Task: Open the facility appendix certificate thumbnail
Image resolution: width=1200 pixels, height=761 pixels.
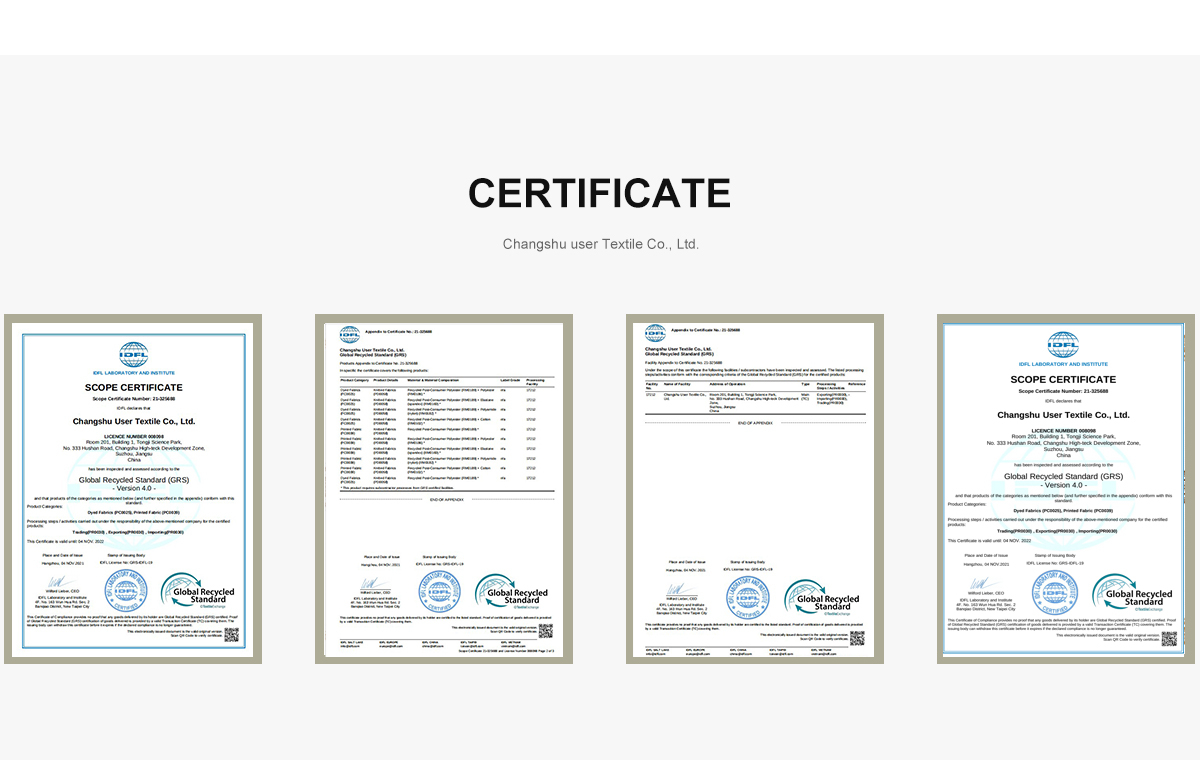Action: pos(755,489)
